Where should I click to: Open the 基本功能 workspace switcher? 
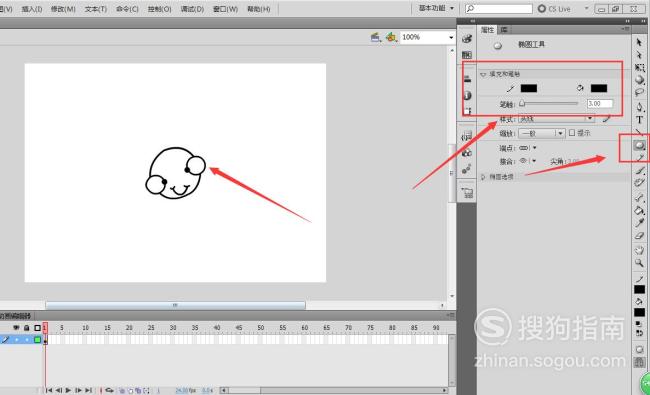pos(436,8)
